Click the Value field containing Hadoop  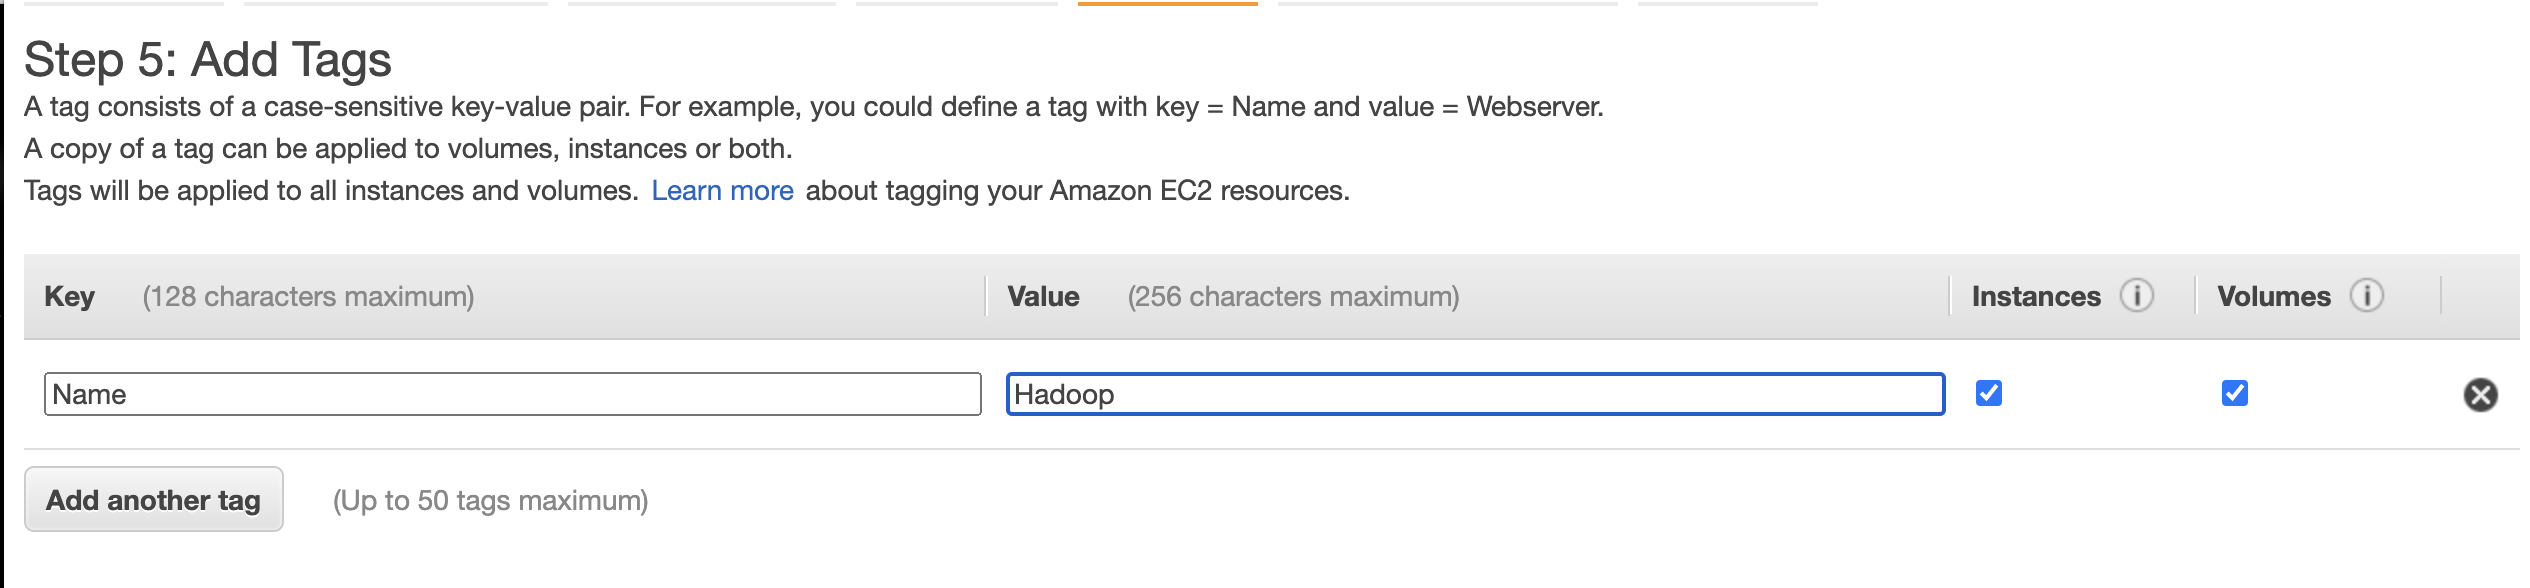pos(1476,394)
